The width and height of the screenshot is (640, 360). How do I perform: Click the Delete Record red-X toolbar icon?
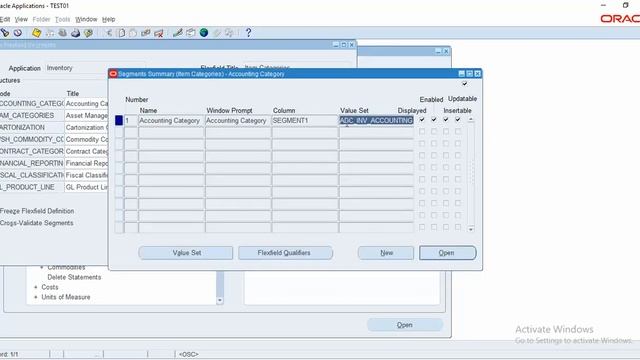(x=159, y=33)
